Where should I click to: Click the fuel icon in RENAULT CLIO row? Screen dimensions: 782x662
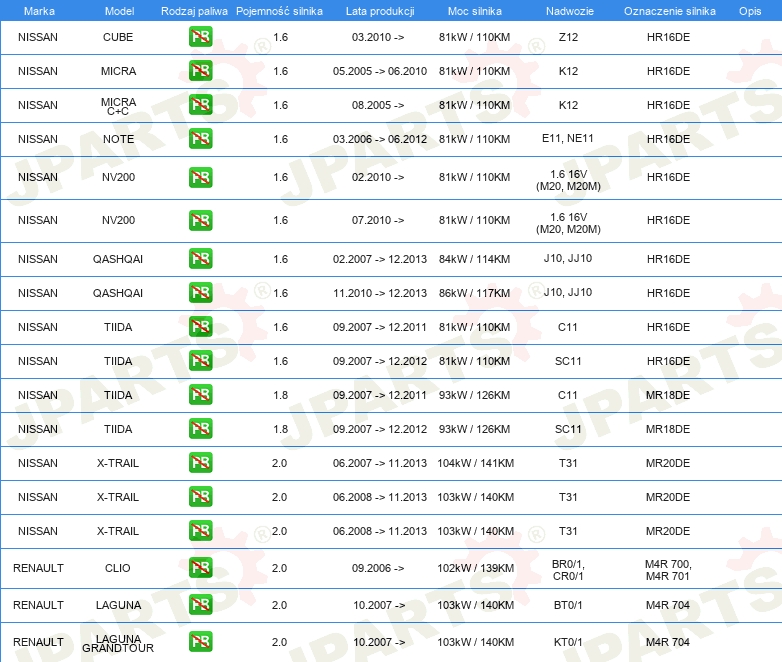tap(200, 568)
